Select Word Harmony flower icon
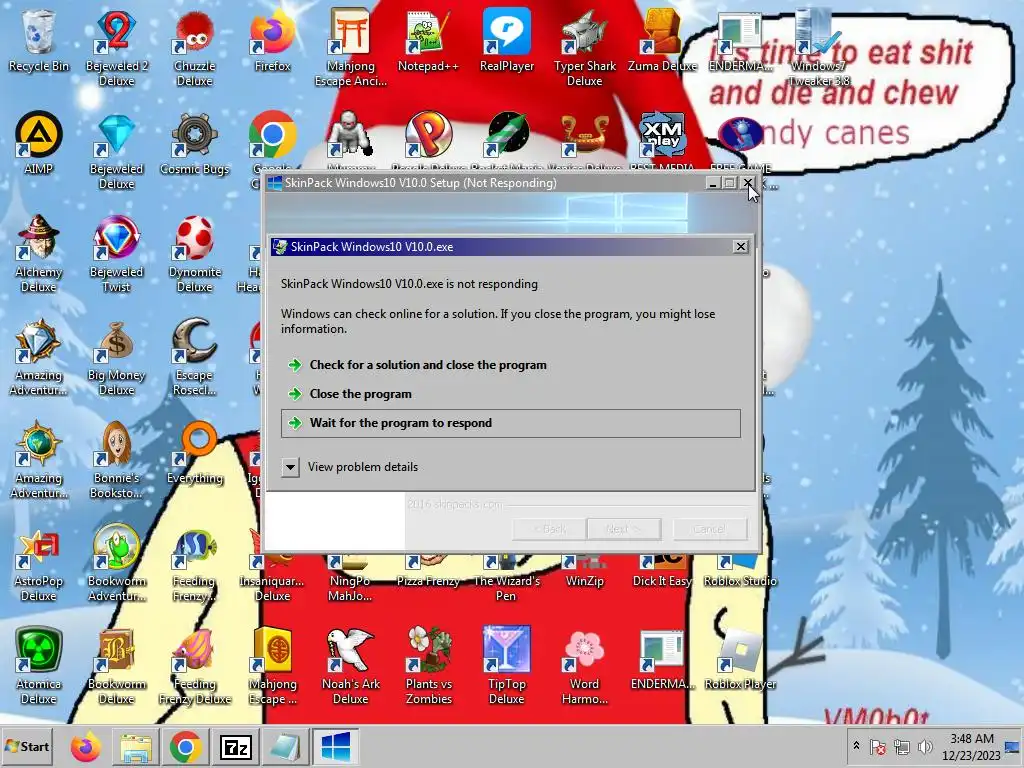The height and width of the screenshot is (768, 1024). (584, 666)
